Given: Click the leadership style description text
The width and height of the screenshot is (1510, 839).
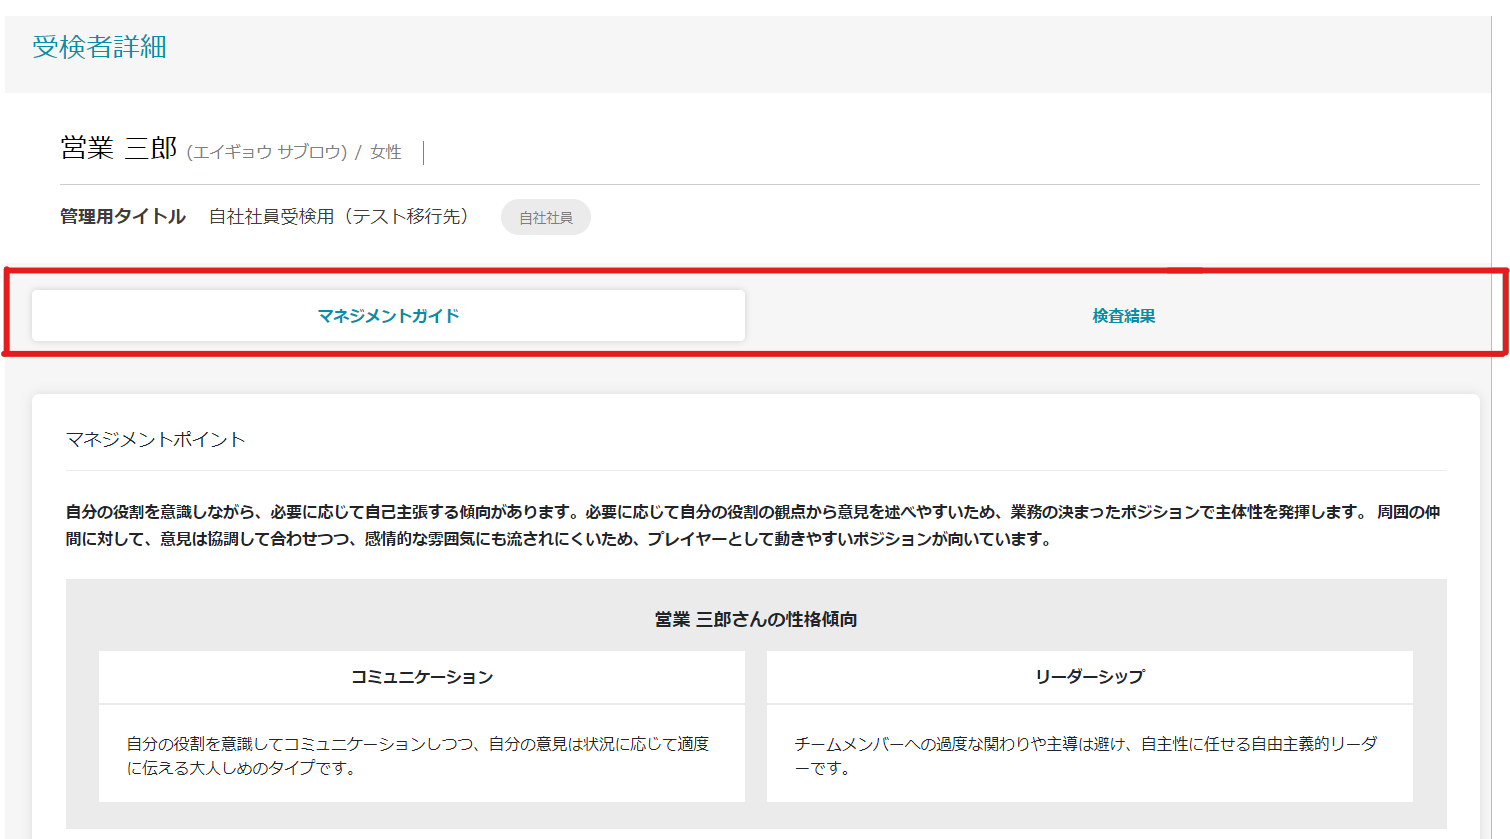Looking at the screenshot, I should click(1087, 756).
